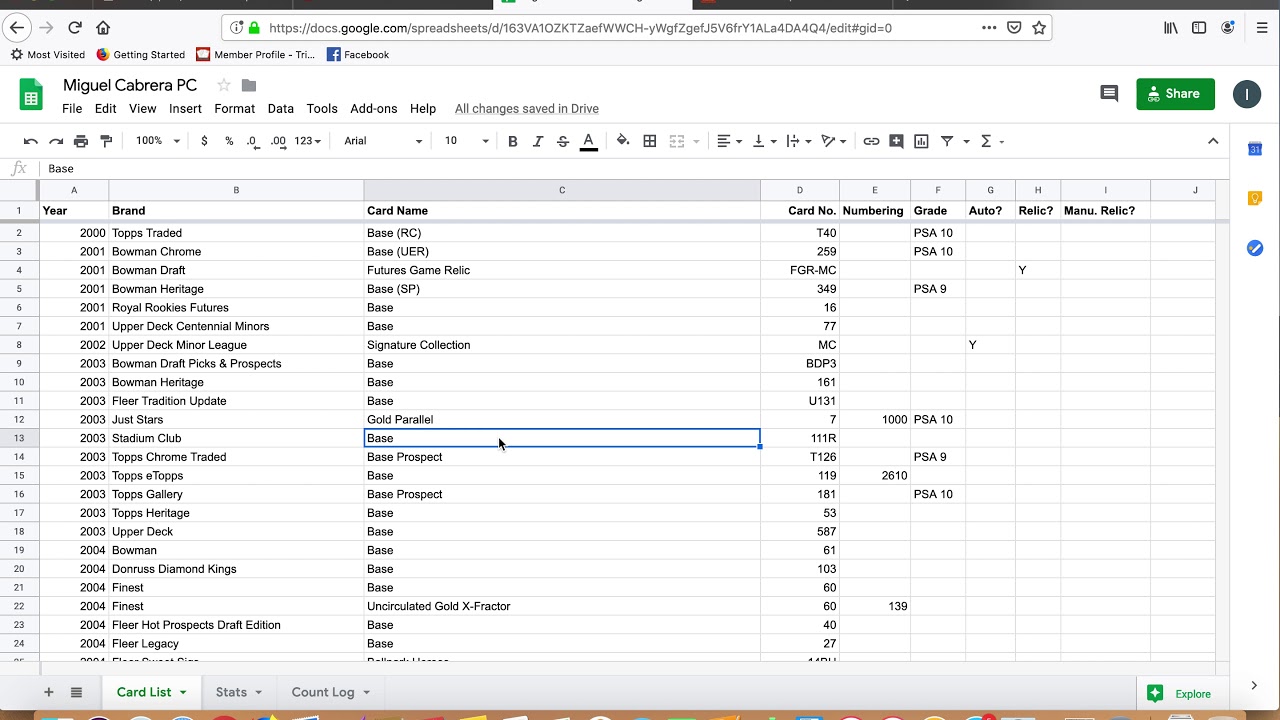Switch to the Count Log sheet tab
The width and height of the screenshot is (1280, 720).
323,692
